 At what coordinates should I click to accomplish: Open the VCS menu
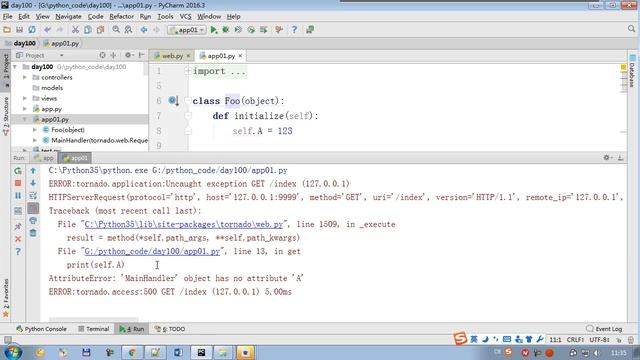[185, 16]
